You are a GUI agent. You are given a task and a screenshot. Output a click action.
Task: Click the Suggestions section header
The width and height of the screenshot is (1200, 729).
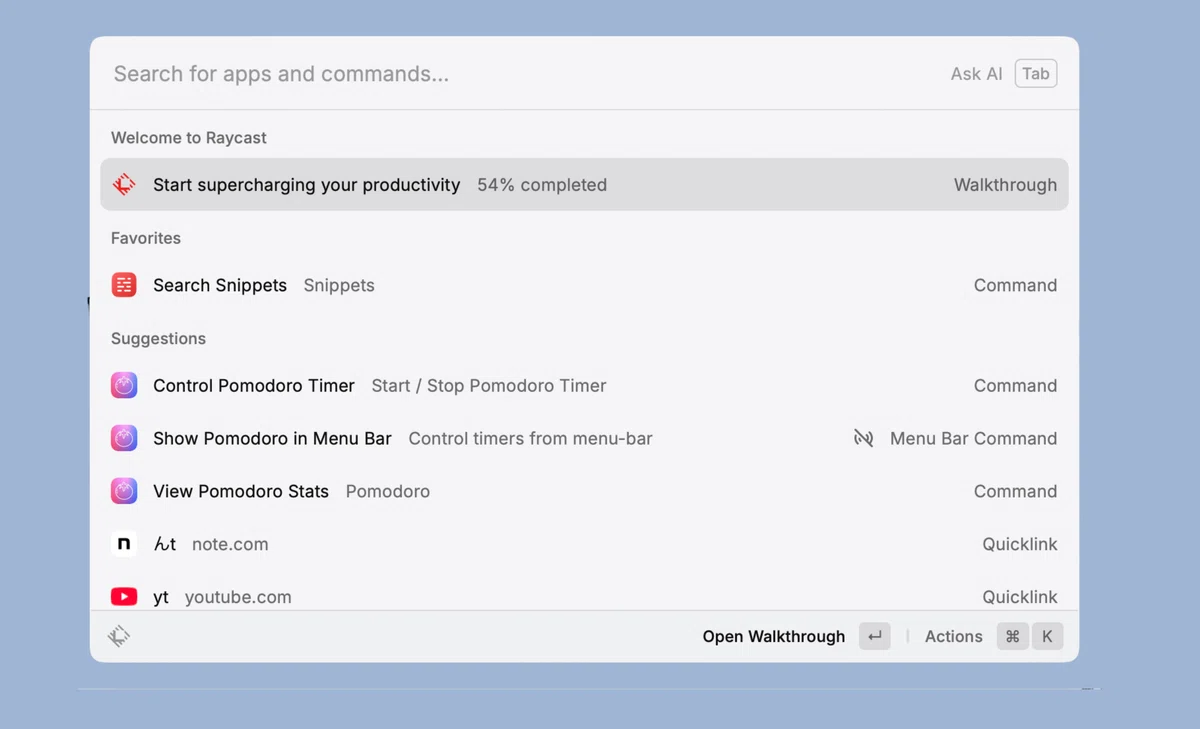pyautogui.click(x=158, y=339)
